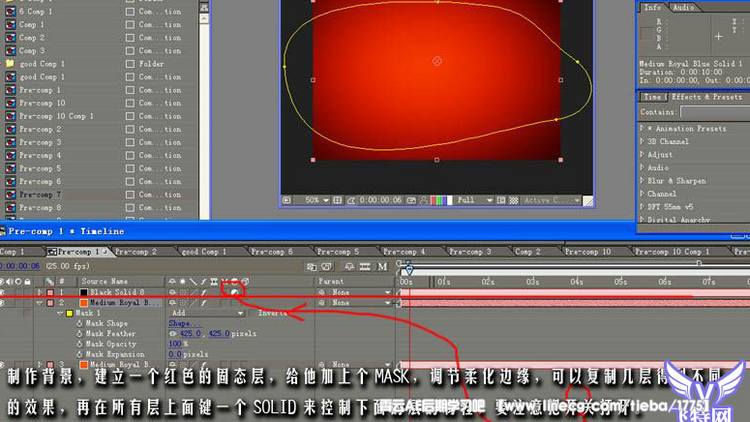Toggle the Pre-comp 10 label checkbox
The width and height of the screenshot is (750, 422).
[130, 103]
